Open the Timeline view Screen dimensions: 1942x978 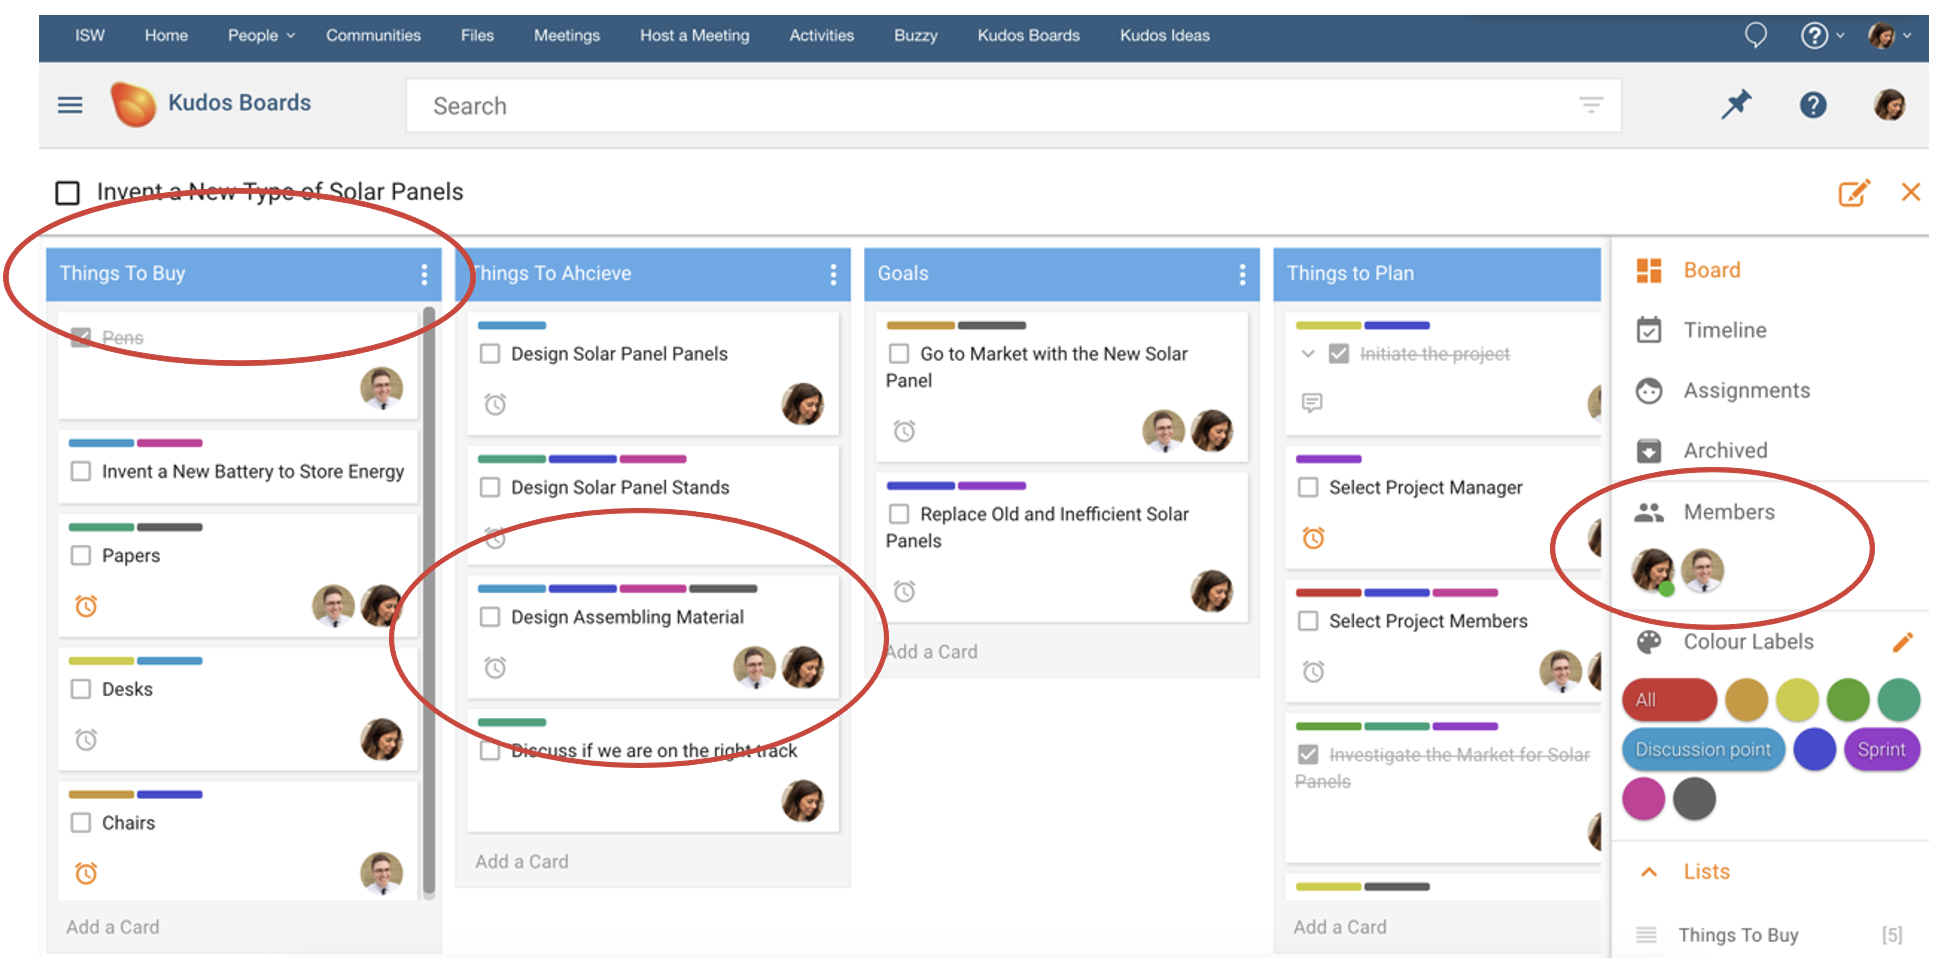coord(1725,330)
